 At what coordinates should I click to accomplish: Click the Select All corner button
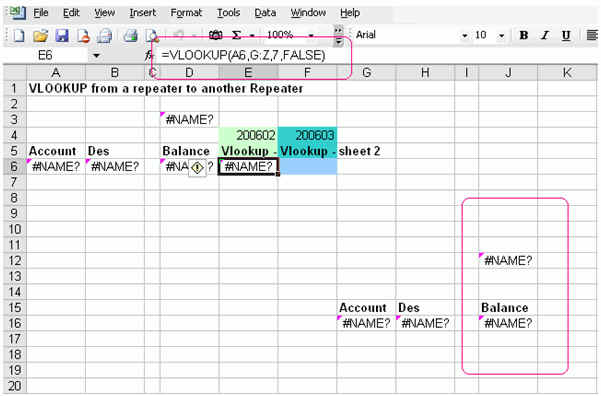coord(15,72)
